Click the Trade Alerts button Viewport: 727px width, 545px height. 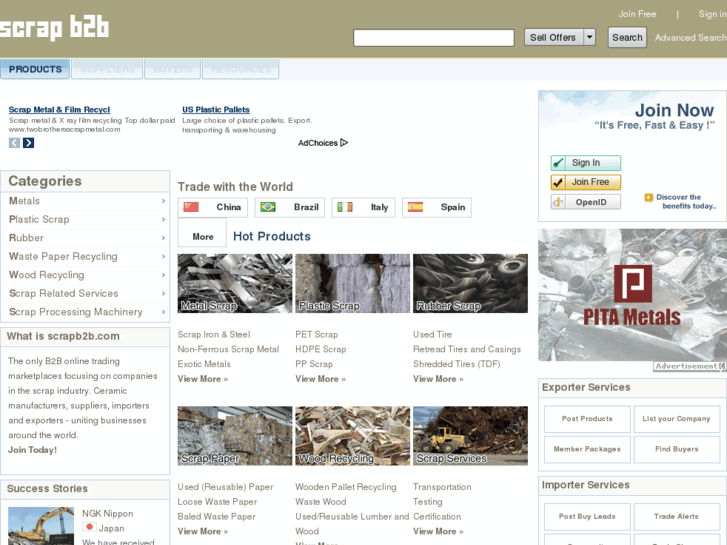676,516
